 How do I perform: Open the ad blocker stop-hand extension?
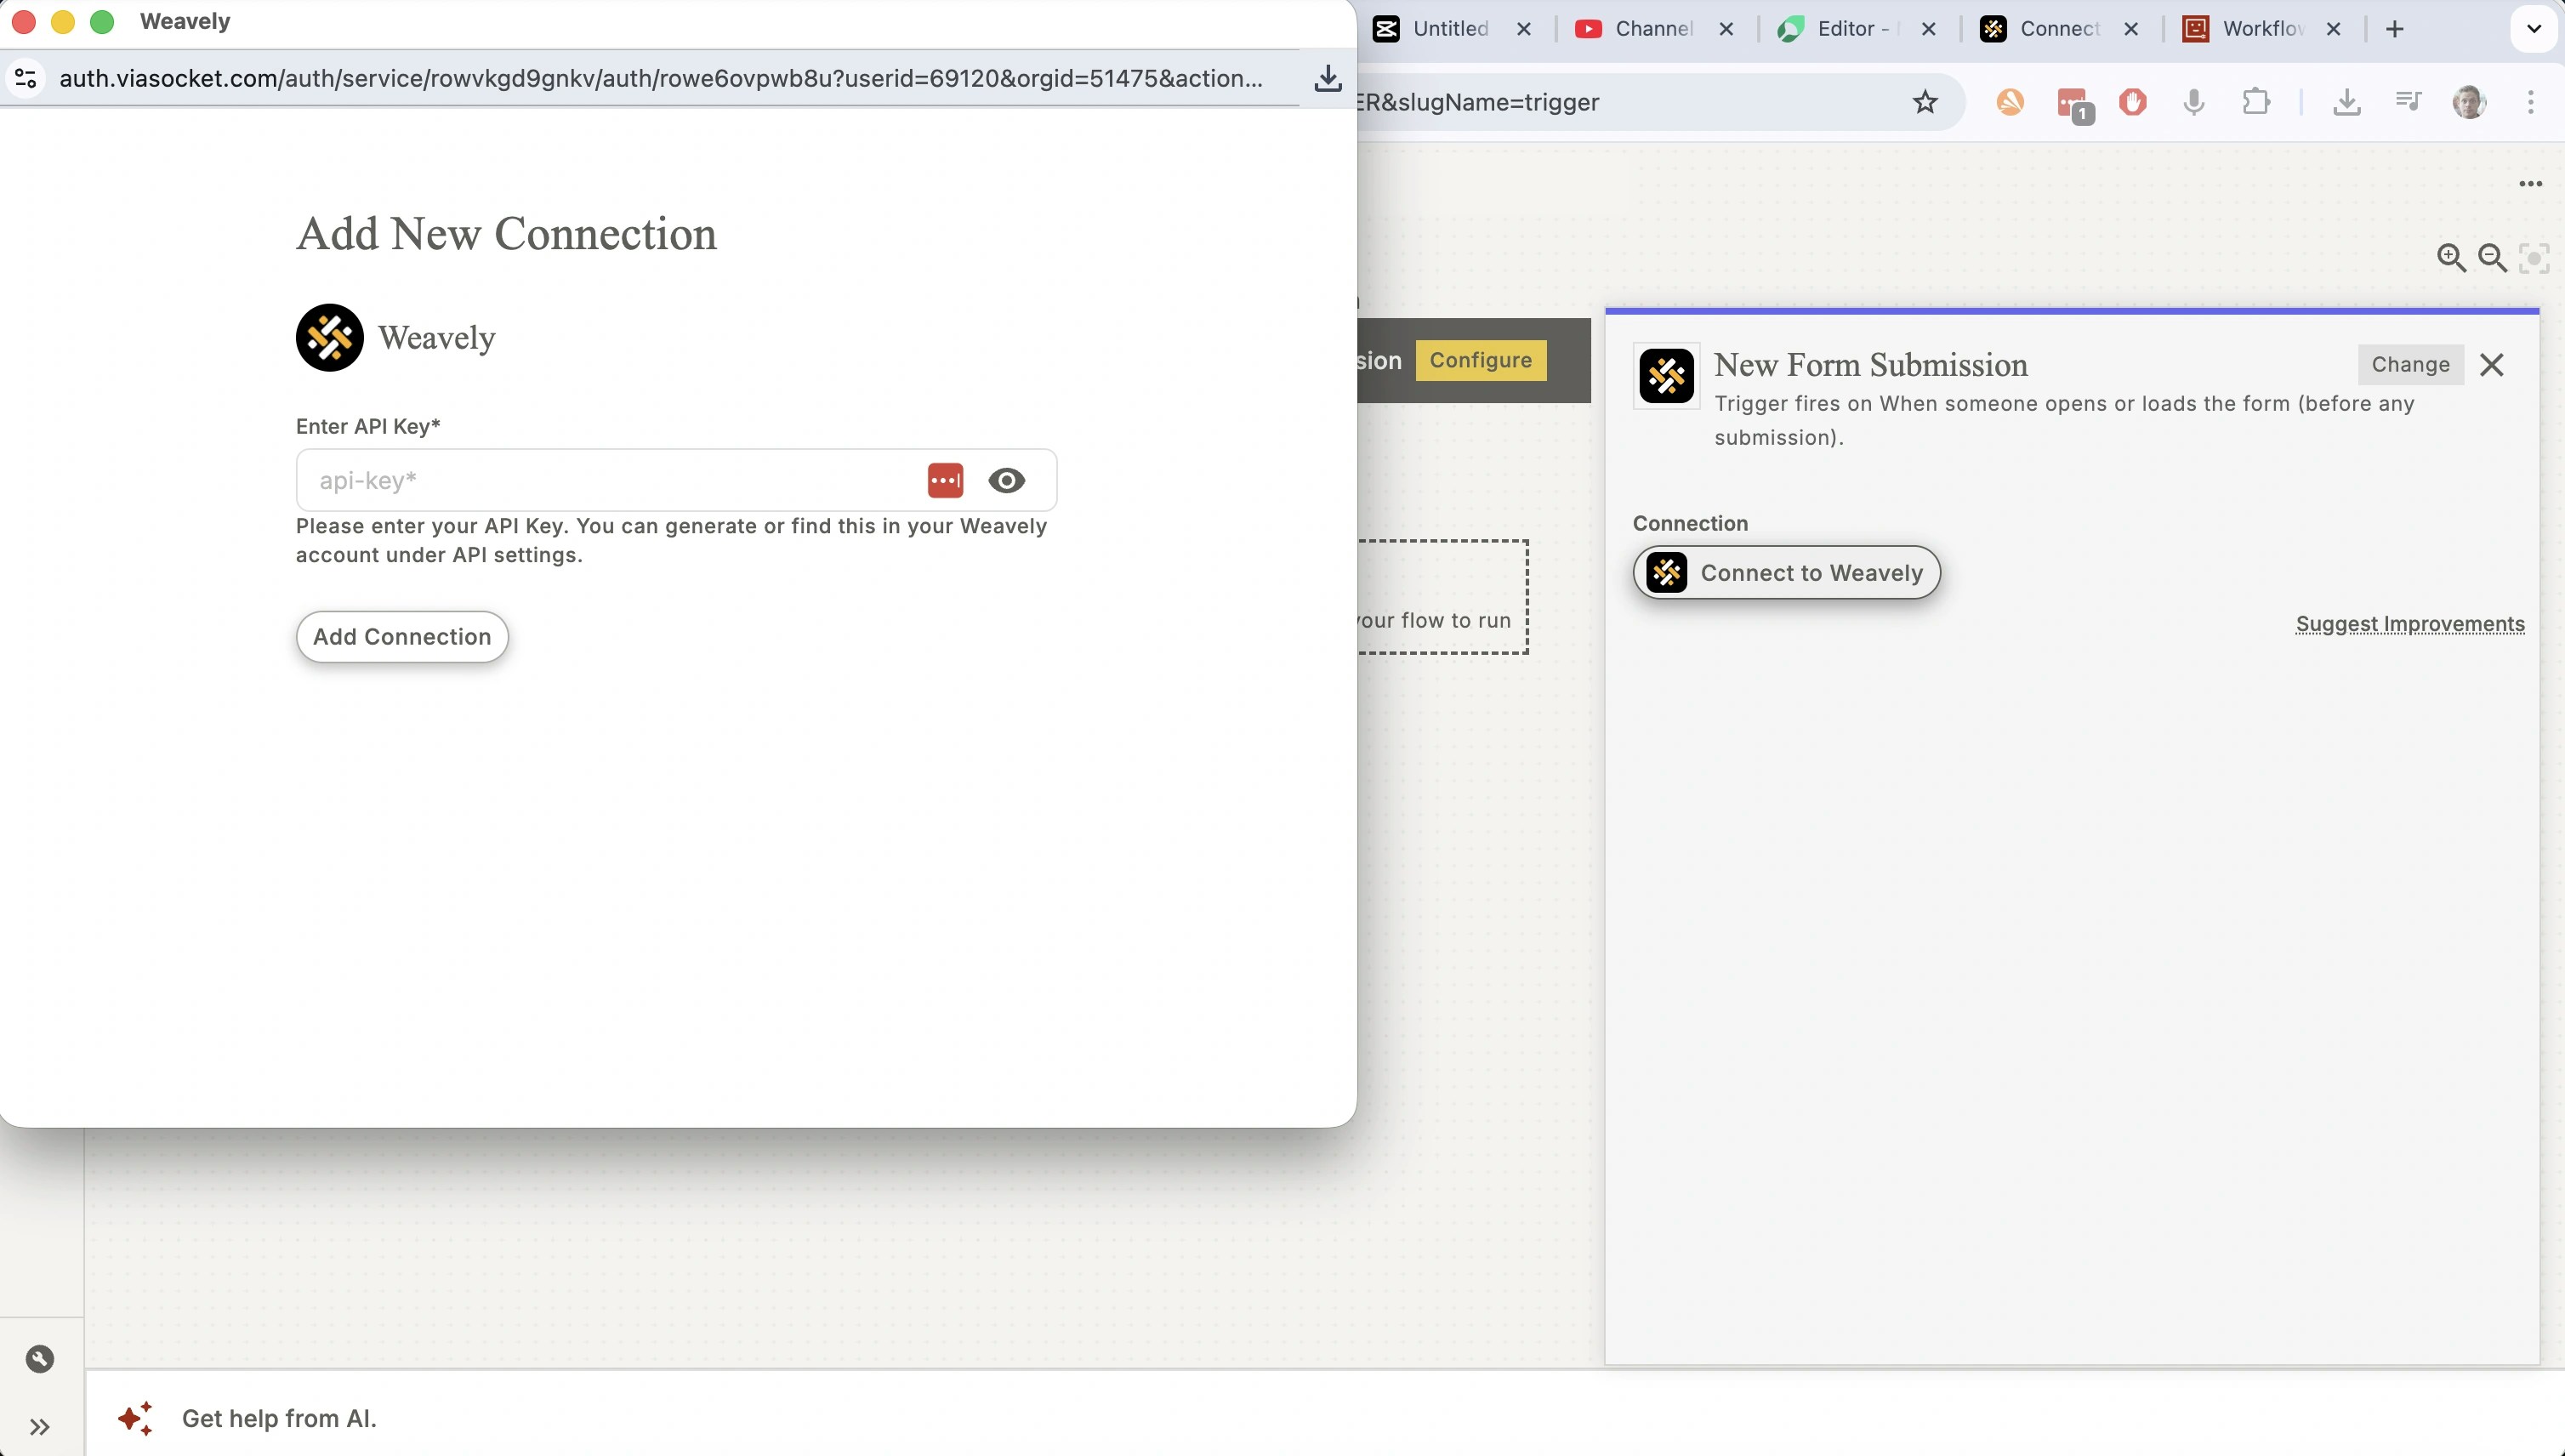point(2132,102)
